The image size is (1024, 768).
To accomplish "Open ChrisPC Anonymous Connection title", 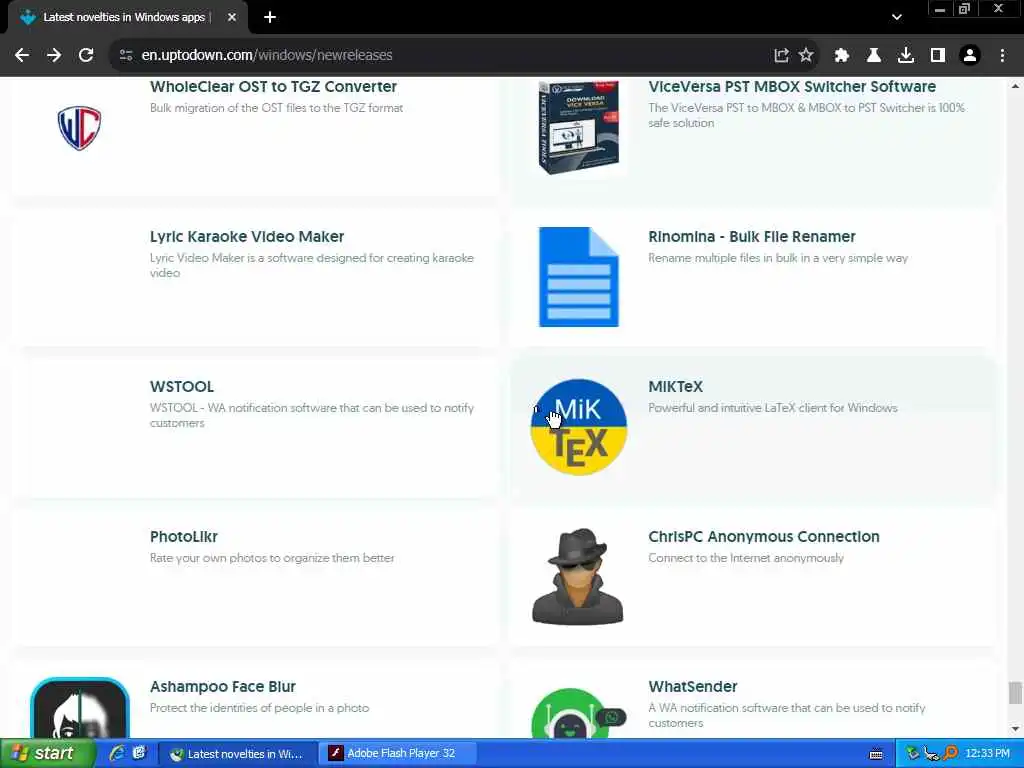I will (763, 537).
